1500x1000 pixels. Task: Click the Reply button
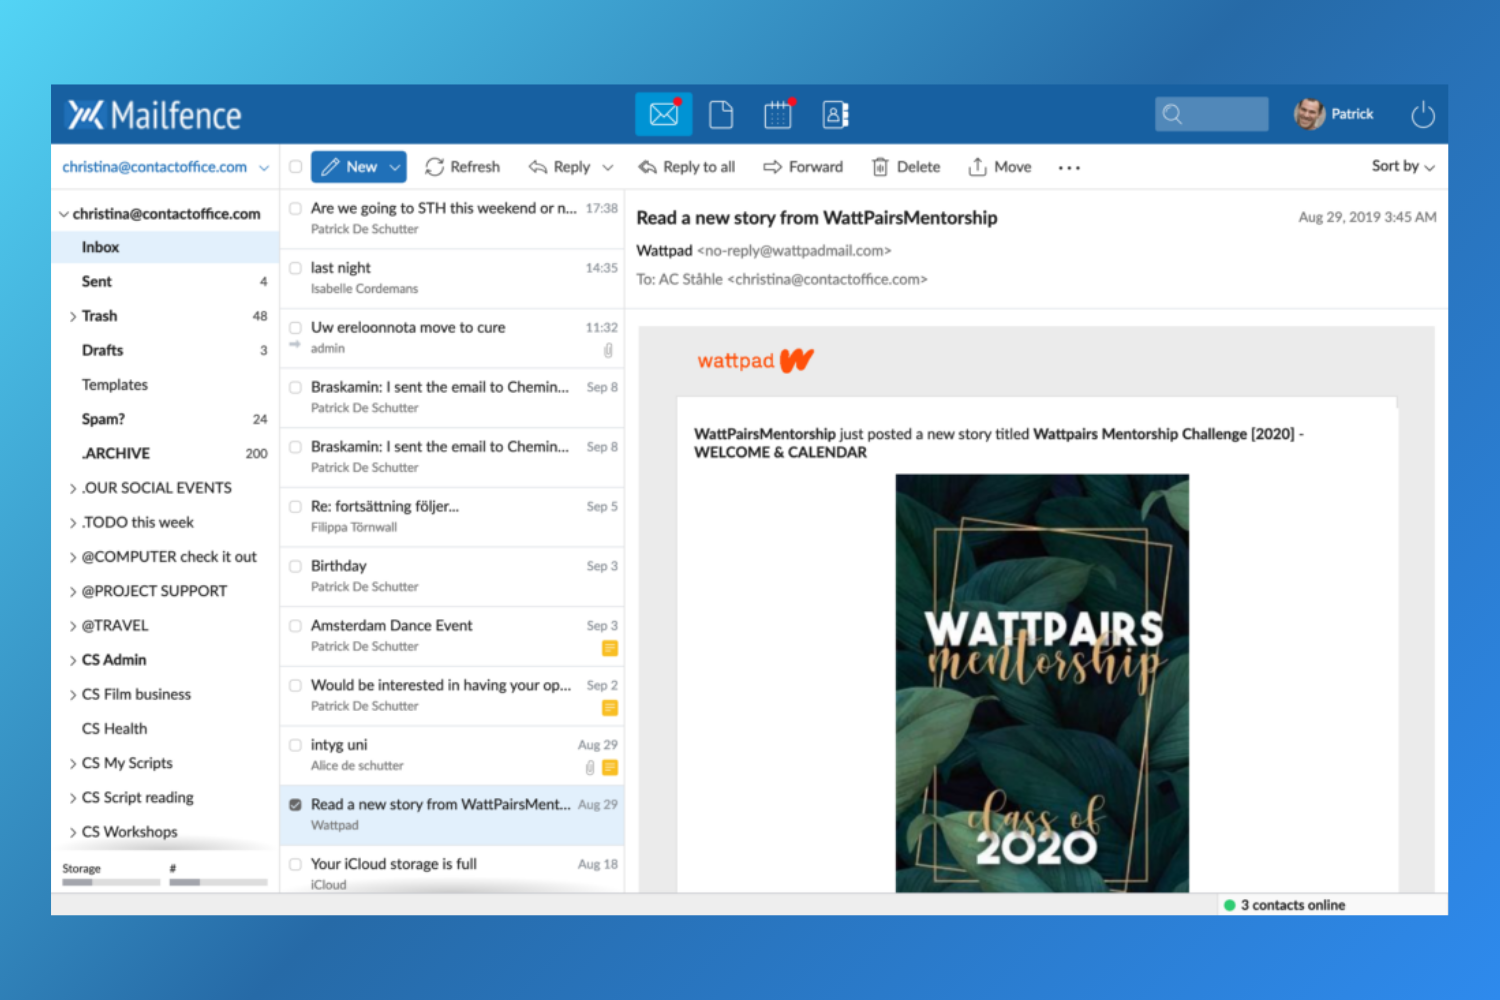coord(560,167)
